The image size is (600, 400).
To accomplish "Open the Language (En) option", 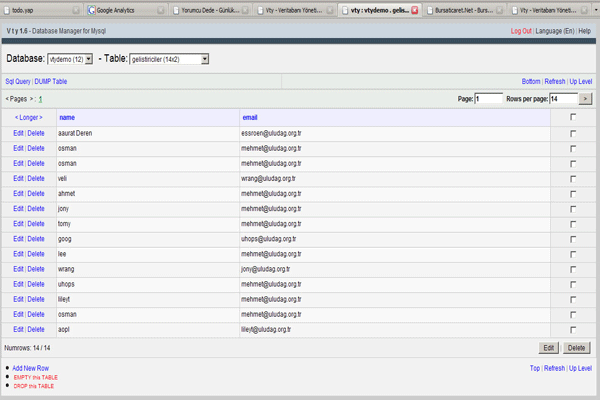I will (x=554, y=31).
